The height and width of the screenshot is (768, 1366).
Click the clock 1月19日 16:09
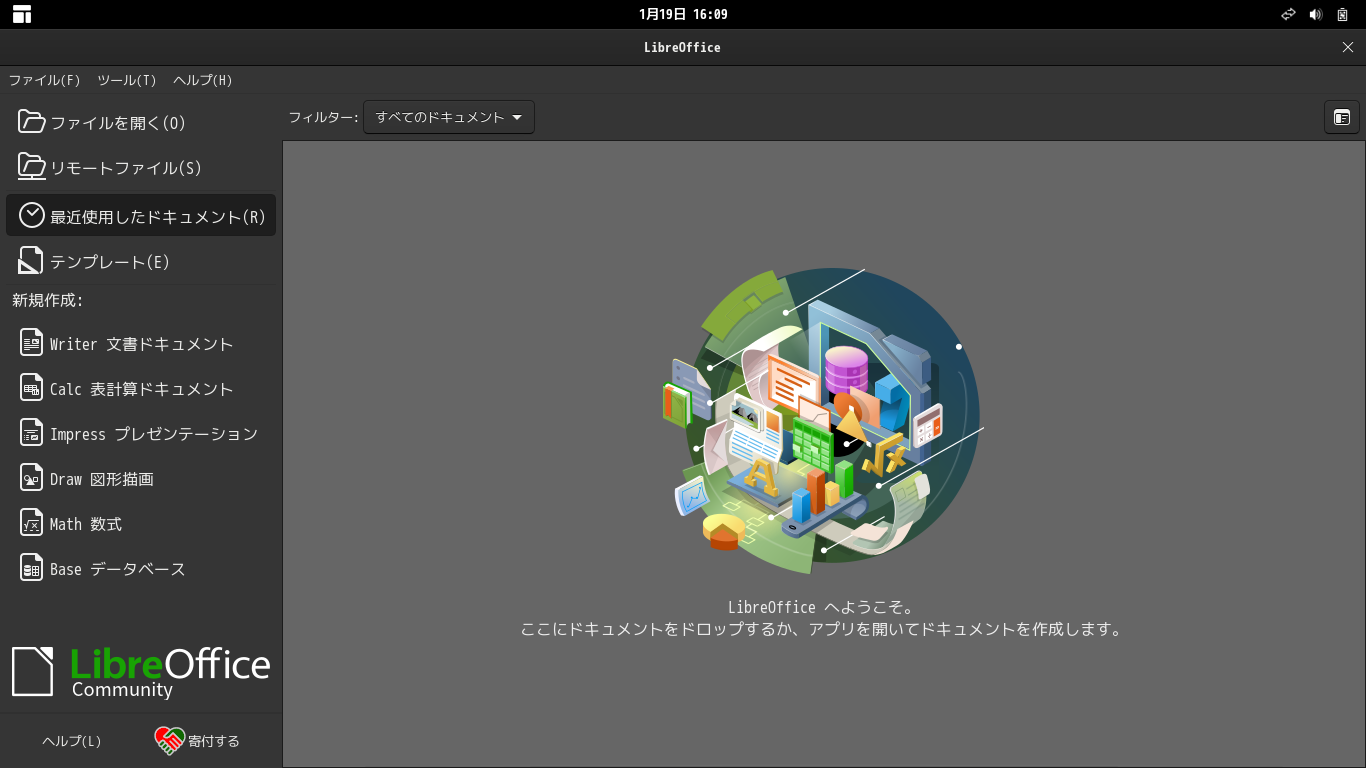pos(683,14)
